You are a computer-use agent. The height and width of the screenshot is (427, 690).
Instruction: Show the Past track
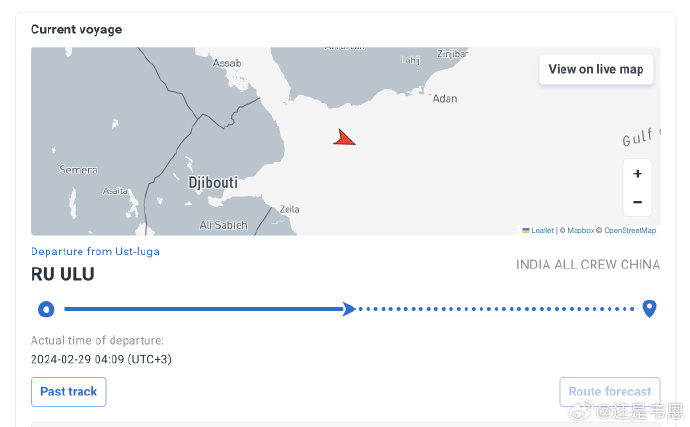[x=69, y=391]
